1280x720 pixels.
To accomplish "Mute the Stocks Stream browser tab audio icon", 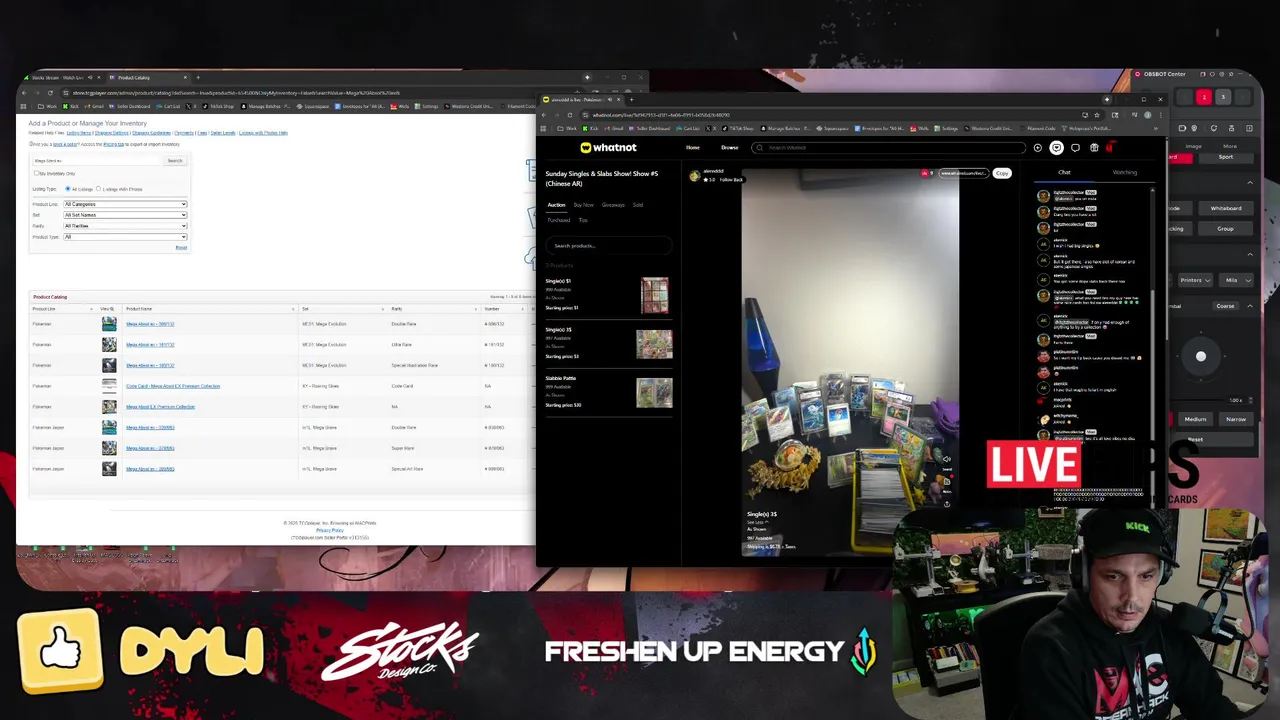I will coord(90,77).
